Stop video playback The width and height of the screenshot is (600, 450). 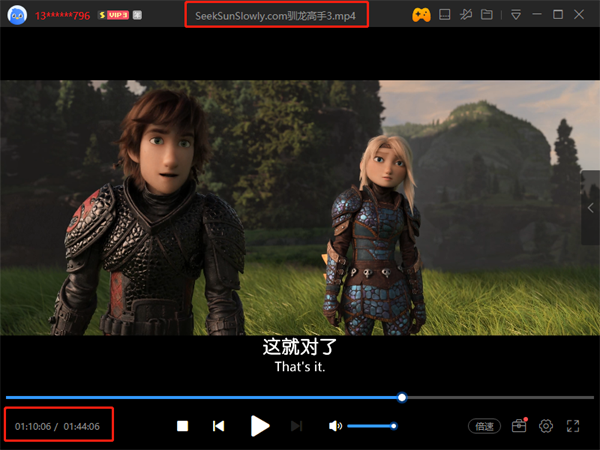pos(183,426)
